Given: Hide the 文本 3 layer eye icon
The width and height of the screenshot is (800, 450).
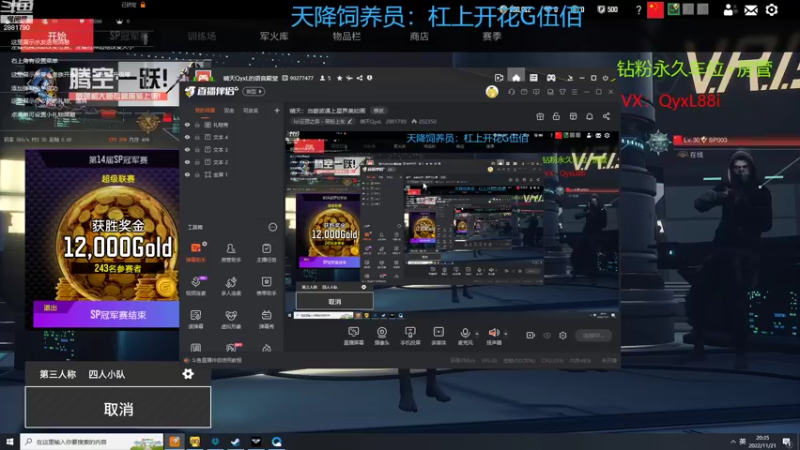Looking at the screenshot, I should [x=187, y=149].
